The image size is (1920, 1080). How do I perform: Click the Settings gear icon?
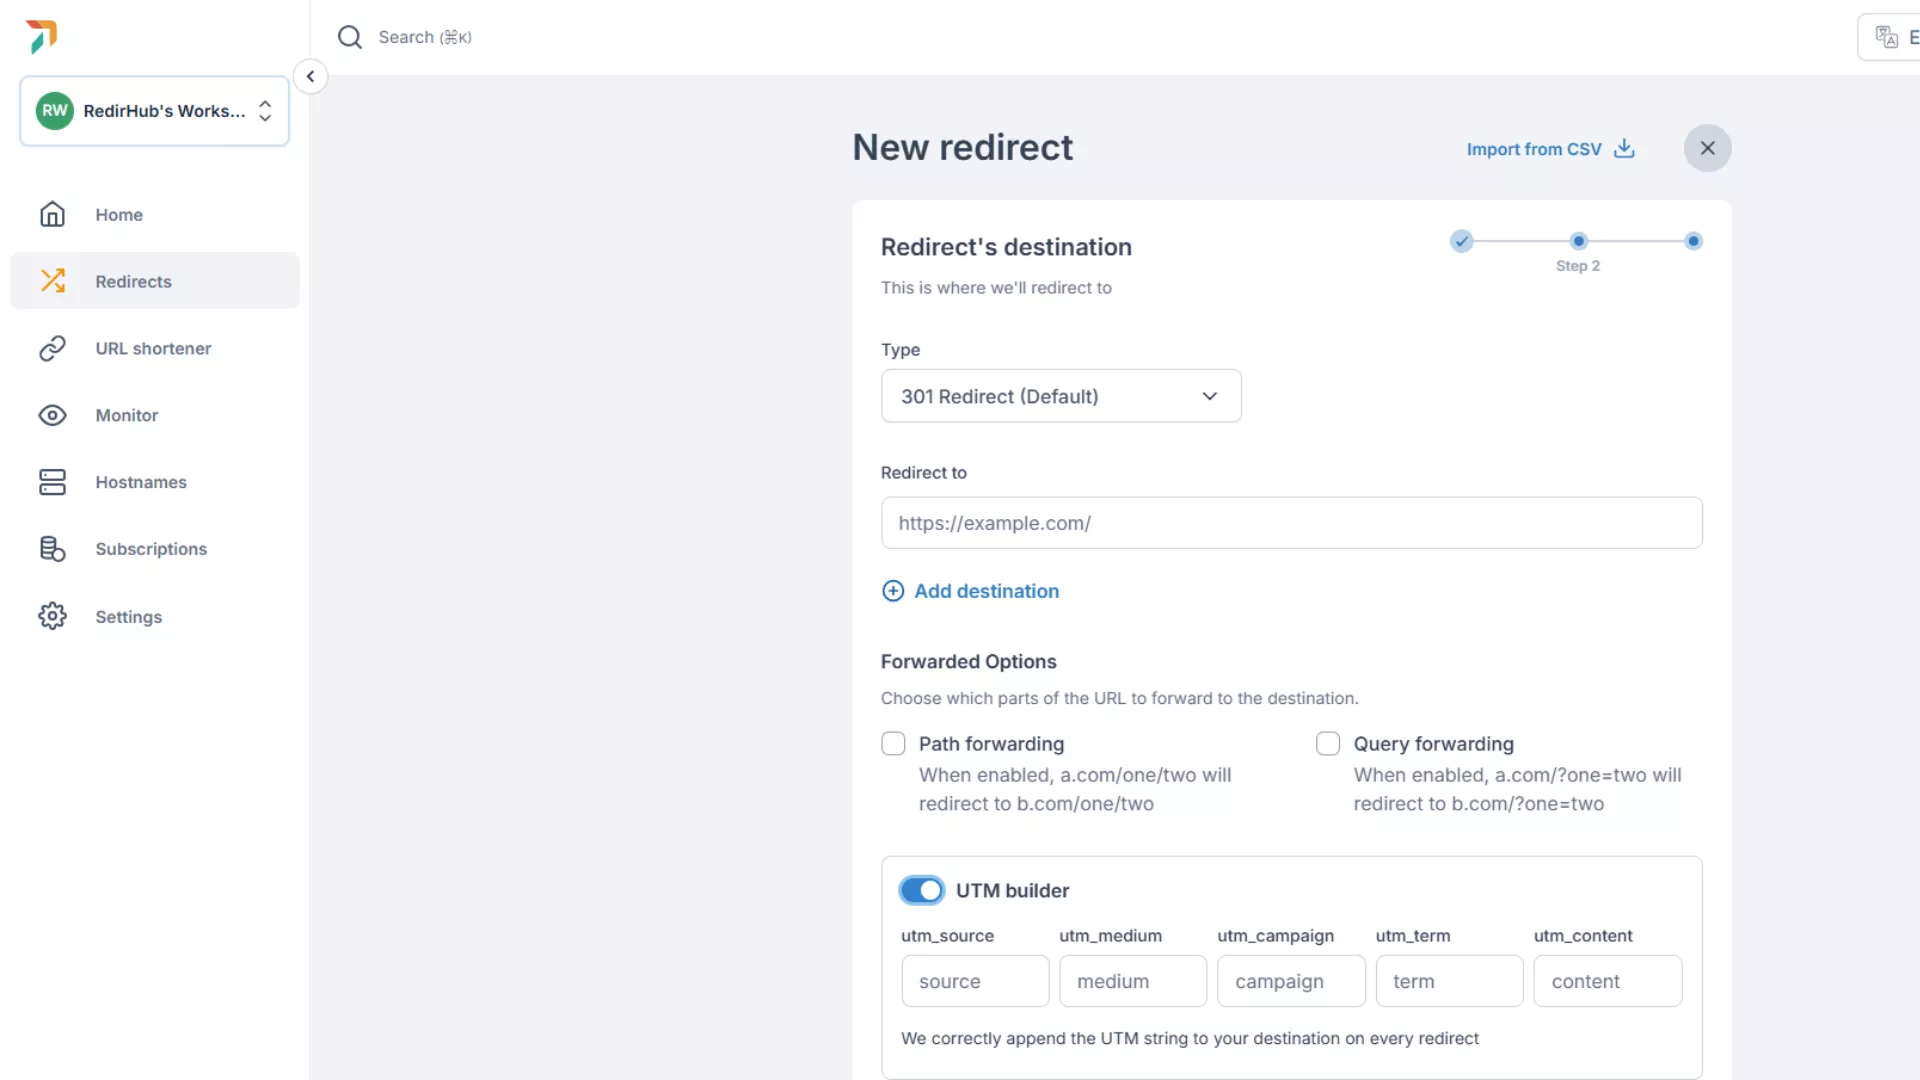pyautogui.click(x=52, y=616)
